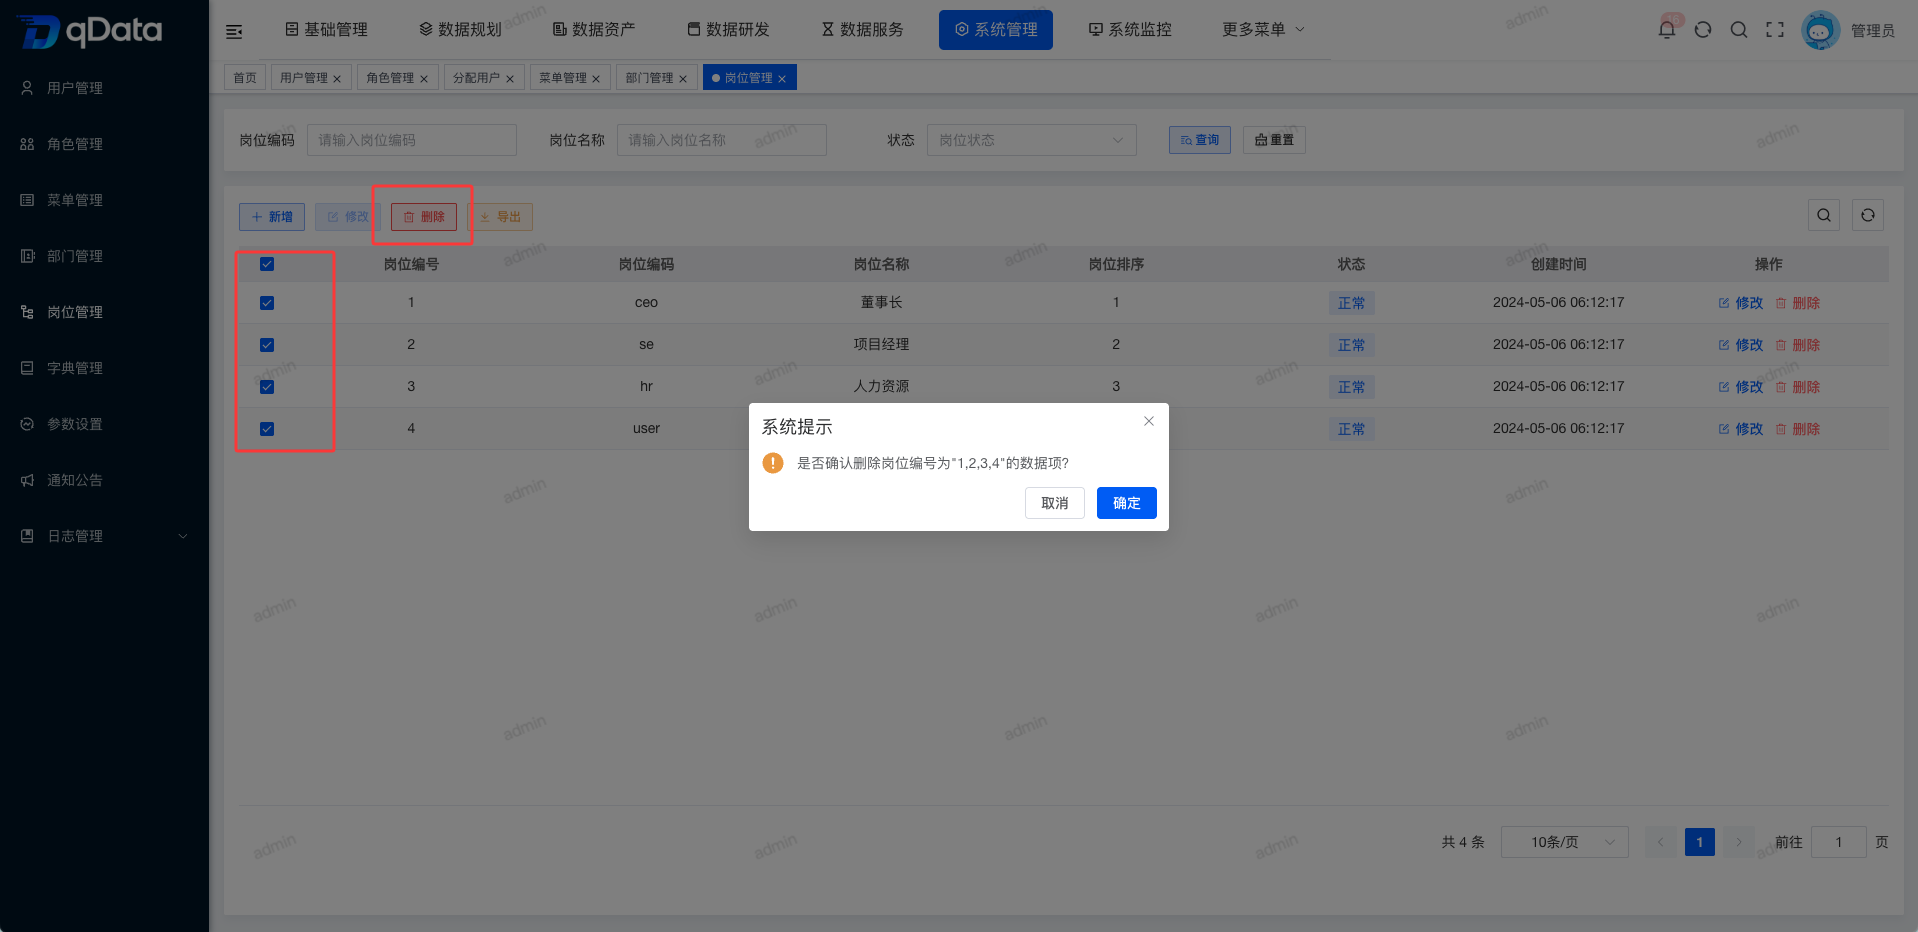Focus the 岗位编码 input field
This screenshot has width=1918, height=932.
[x=412, y=140]
